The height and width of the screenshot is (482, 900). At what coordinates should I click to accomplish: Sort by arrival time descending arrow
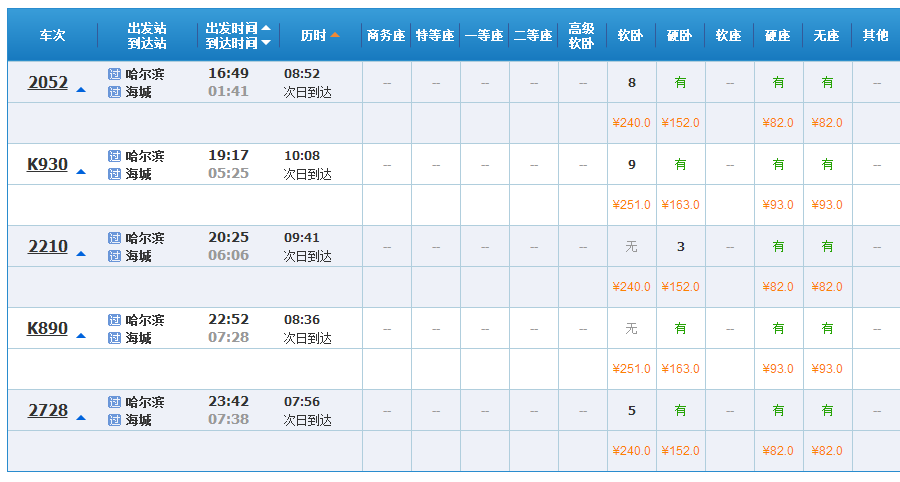pos(266,42)
